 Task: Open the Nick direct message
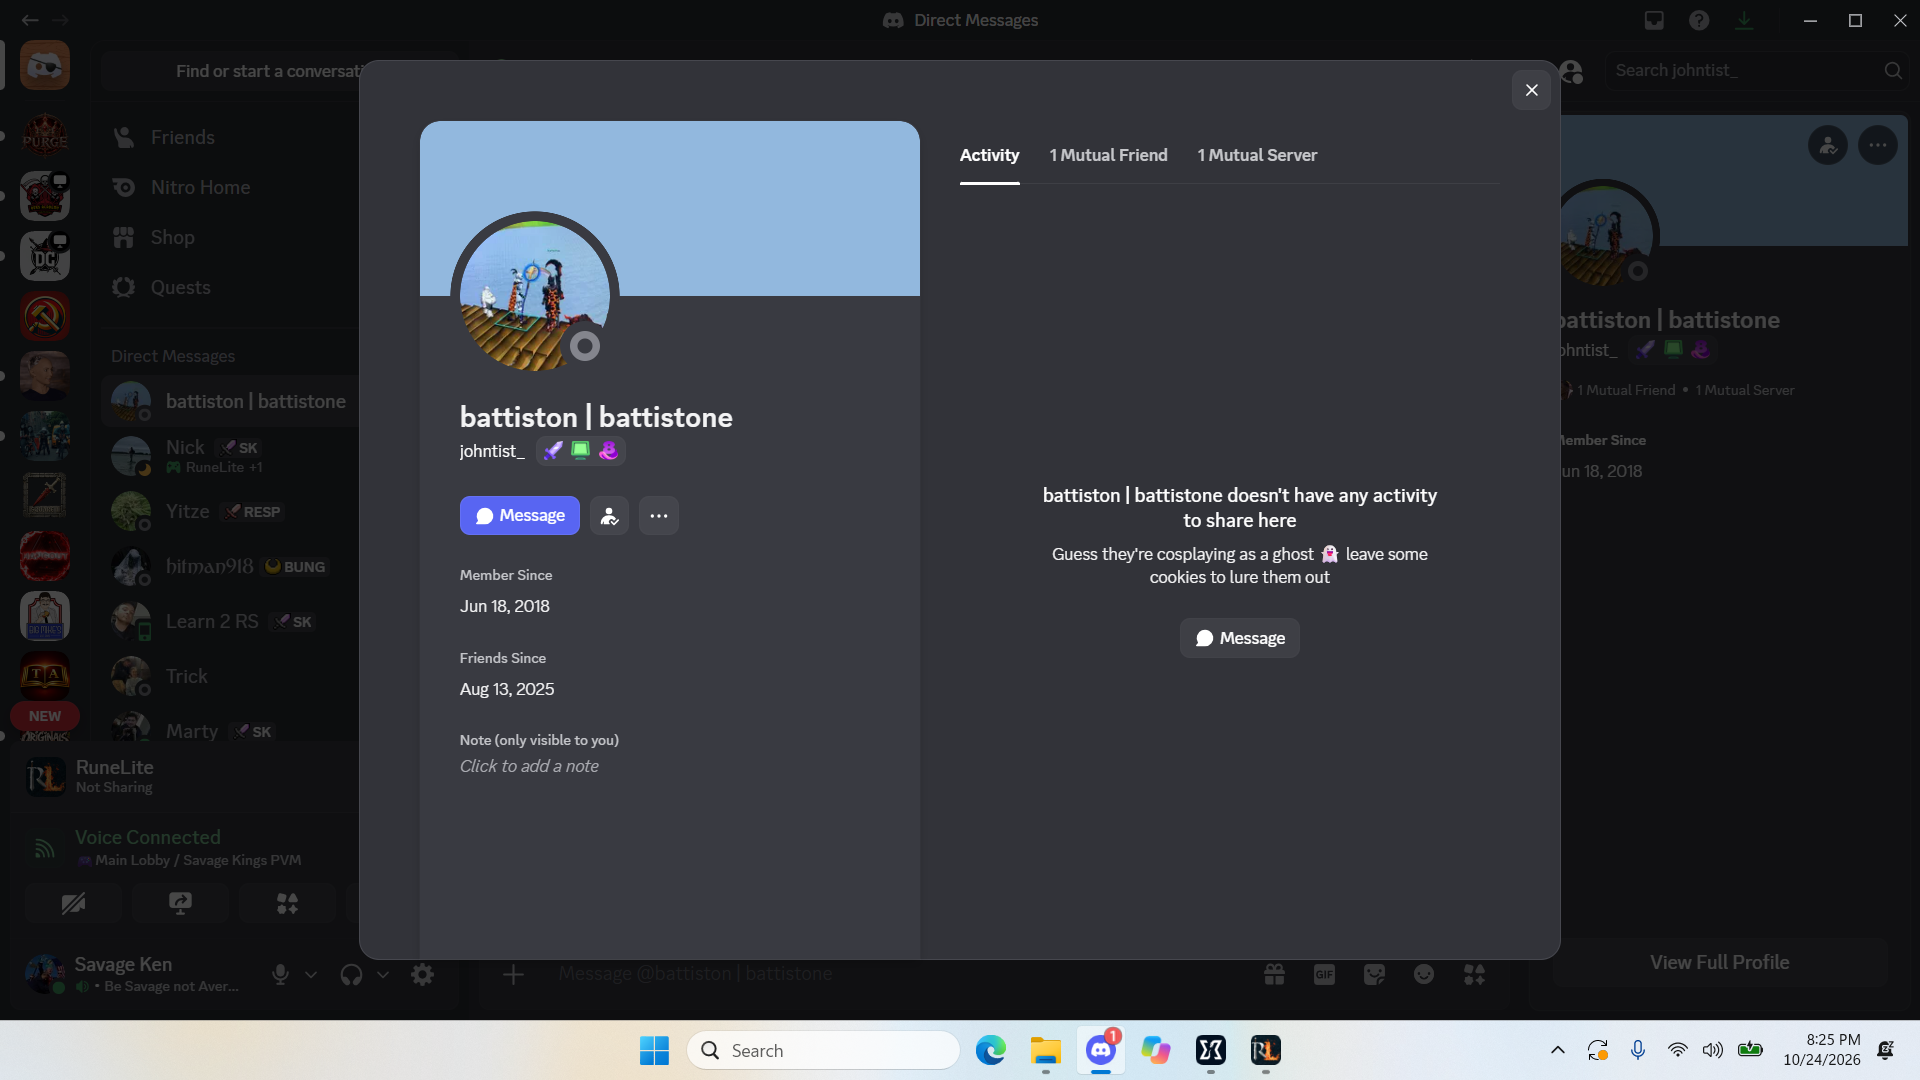coord(230,456)
